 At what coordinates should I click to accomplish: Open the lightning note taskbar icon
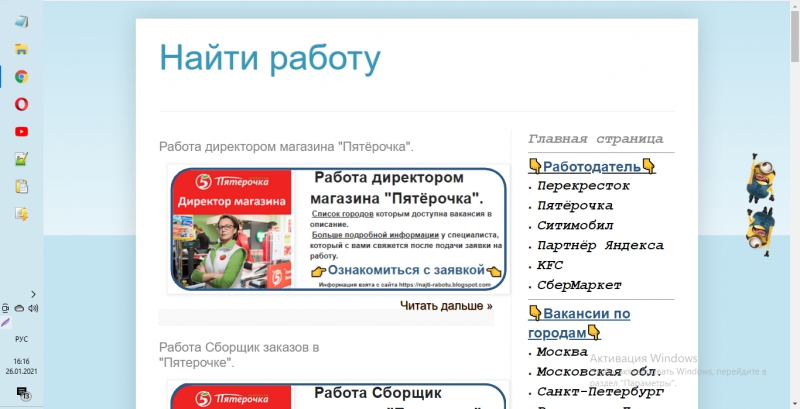click(21, 214)
